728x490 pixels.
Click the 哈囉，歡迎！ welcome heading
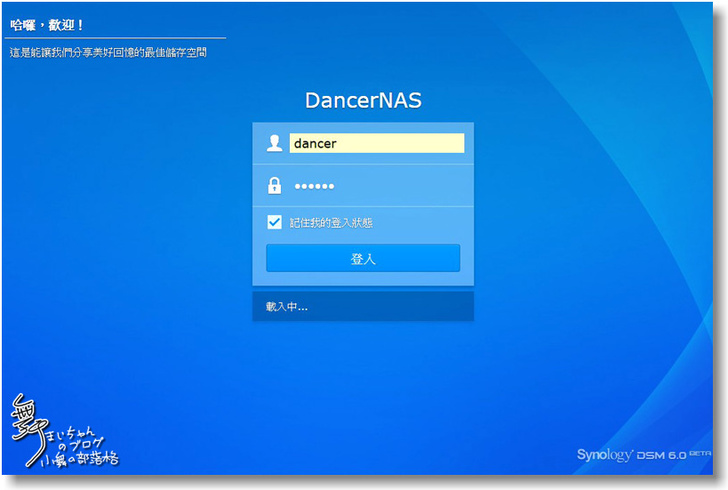coord(48,24)
